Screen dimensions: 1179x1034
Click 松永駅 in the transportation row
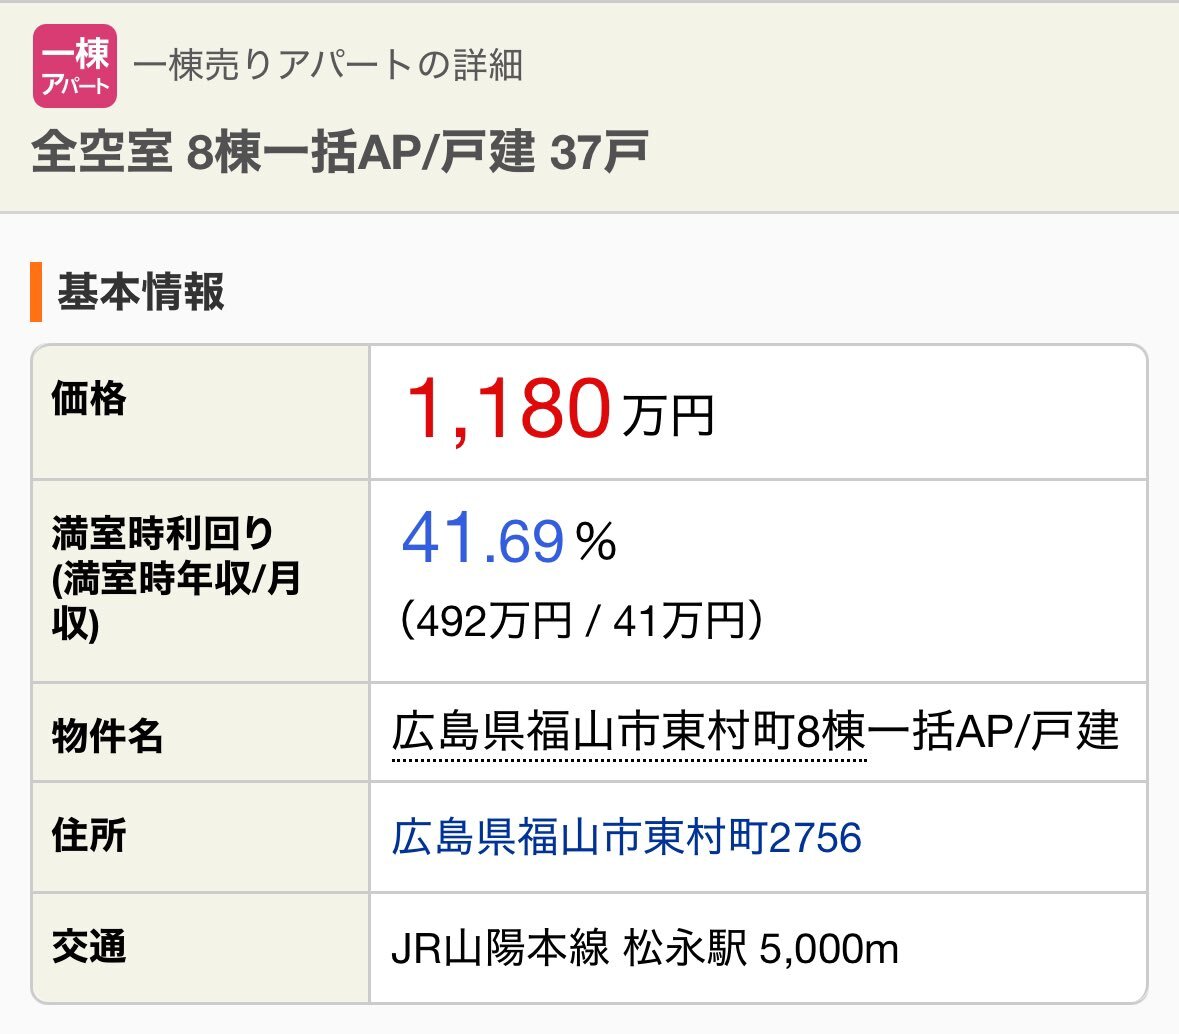pos(685,948)
